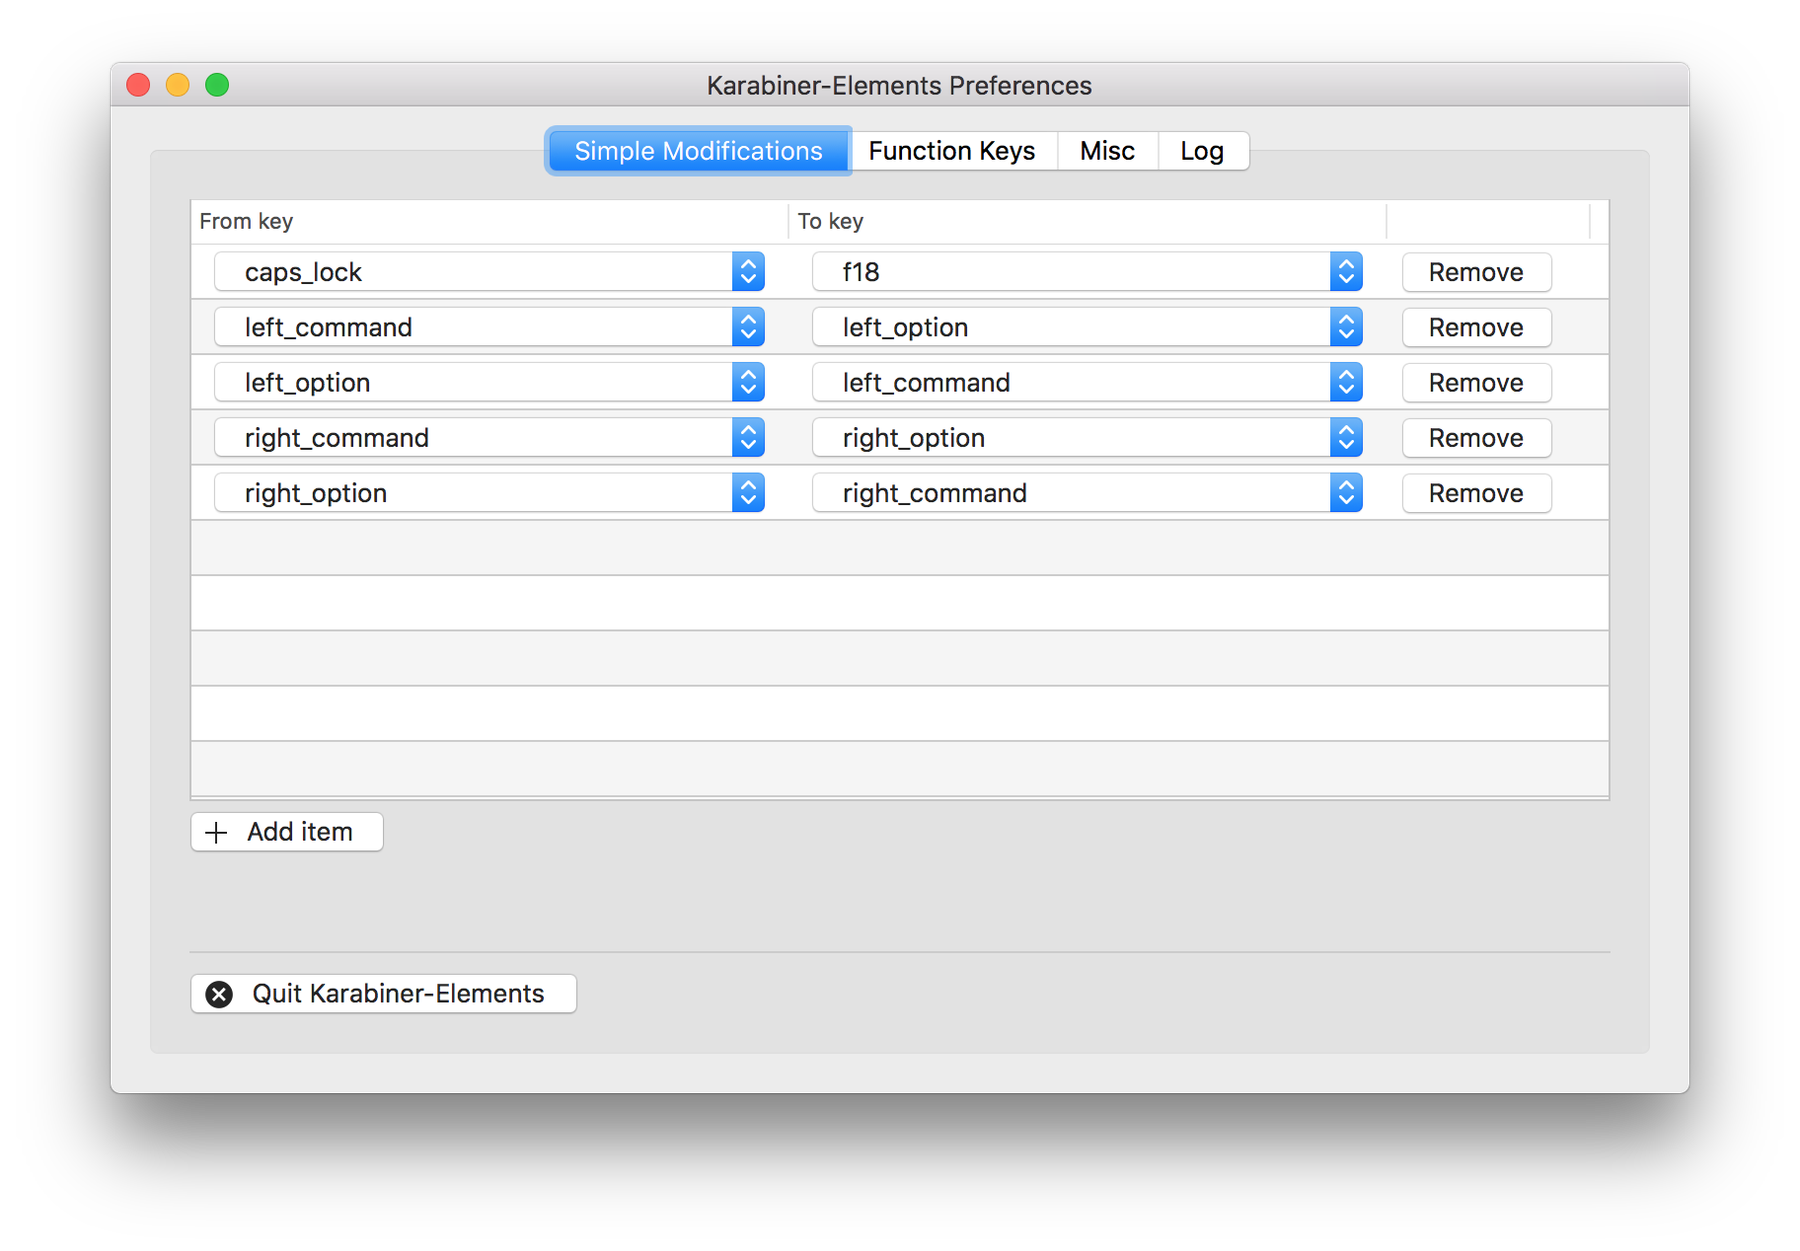Open the Log tab
Screen dimensions: 1800x1251
(x=1202, y=150)
